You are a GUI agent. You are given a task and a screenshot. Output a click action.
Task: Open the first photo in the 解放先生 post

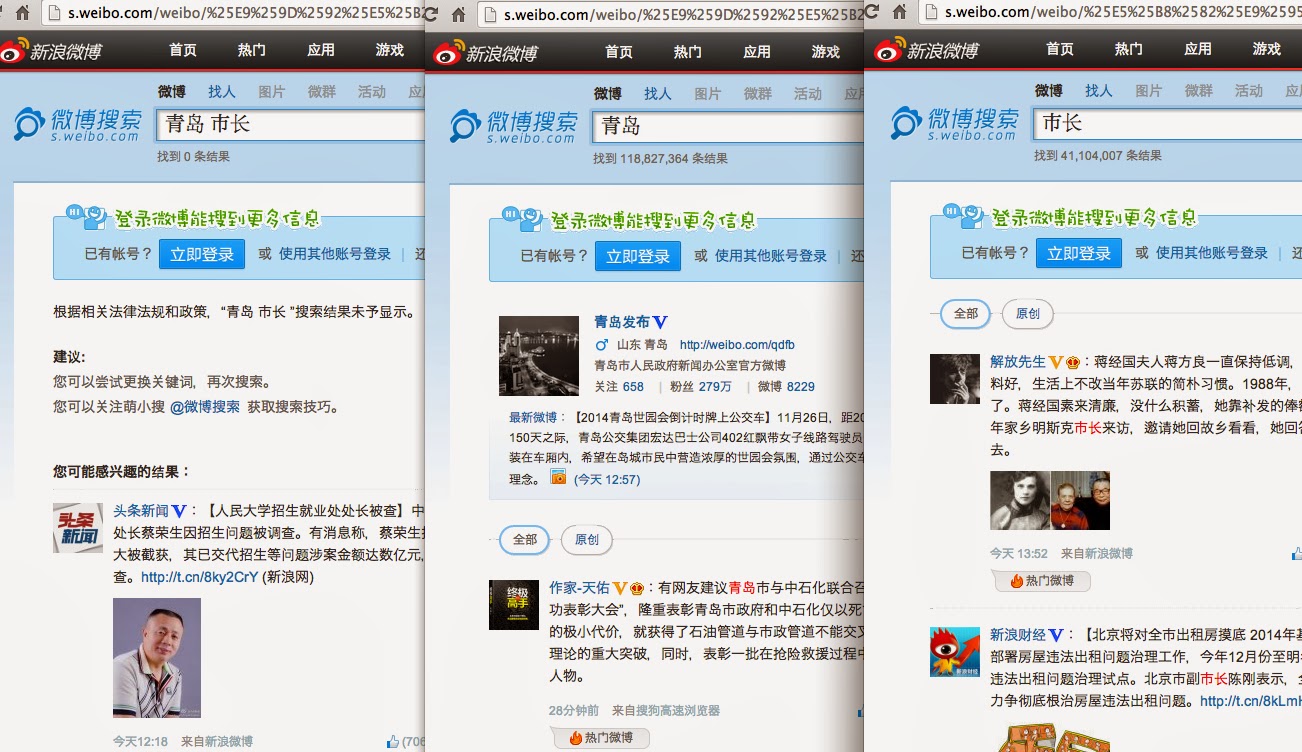coord(1020,501)
